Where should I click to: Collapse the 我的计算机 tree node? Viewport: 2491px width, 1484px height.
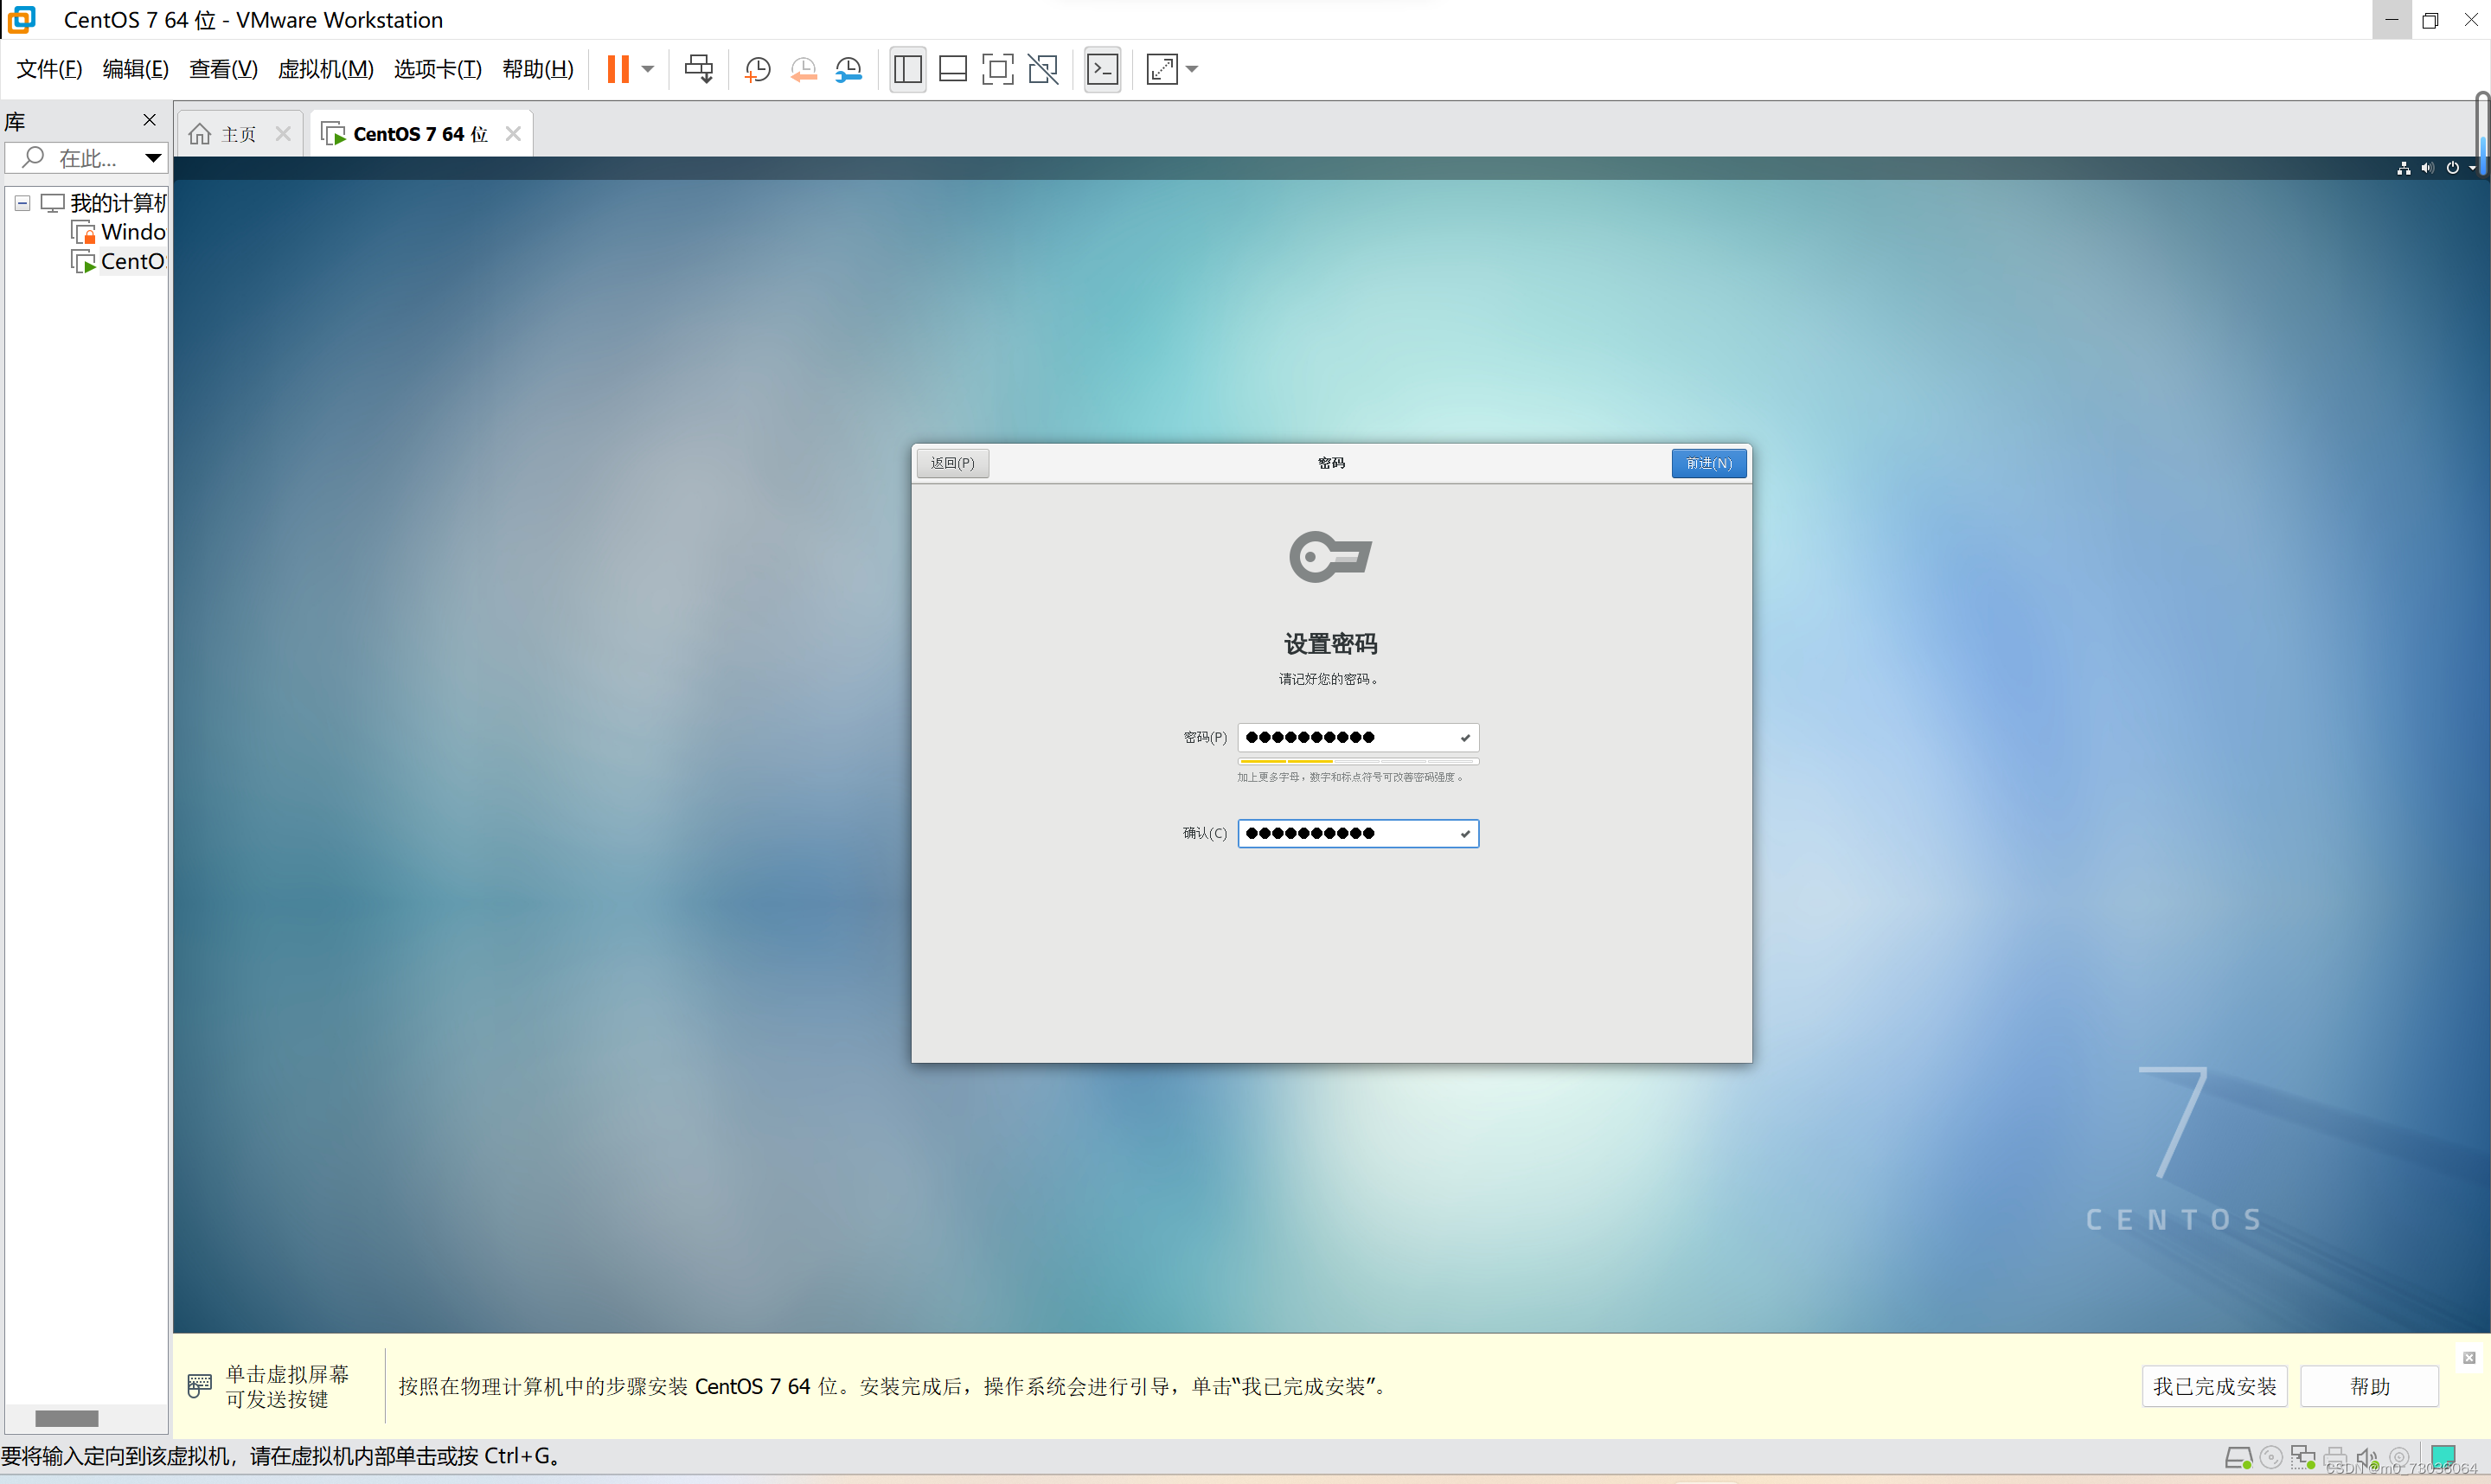coord(22,203)
